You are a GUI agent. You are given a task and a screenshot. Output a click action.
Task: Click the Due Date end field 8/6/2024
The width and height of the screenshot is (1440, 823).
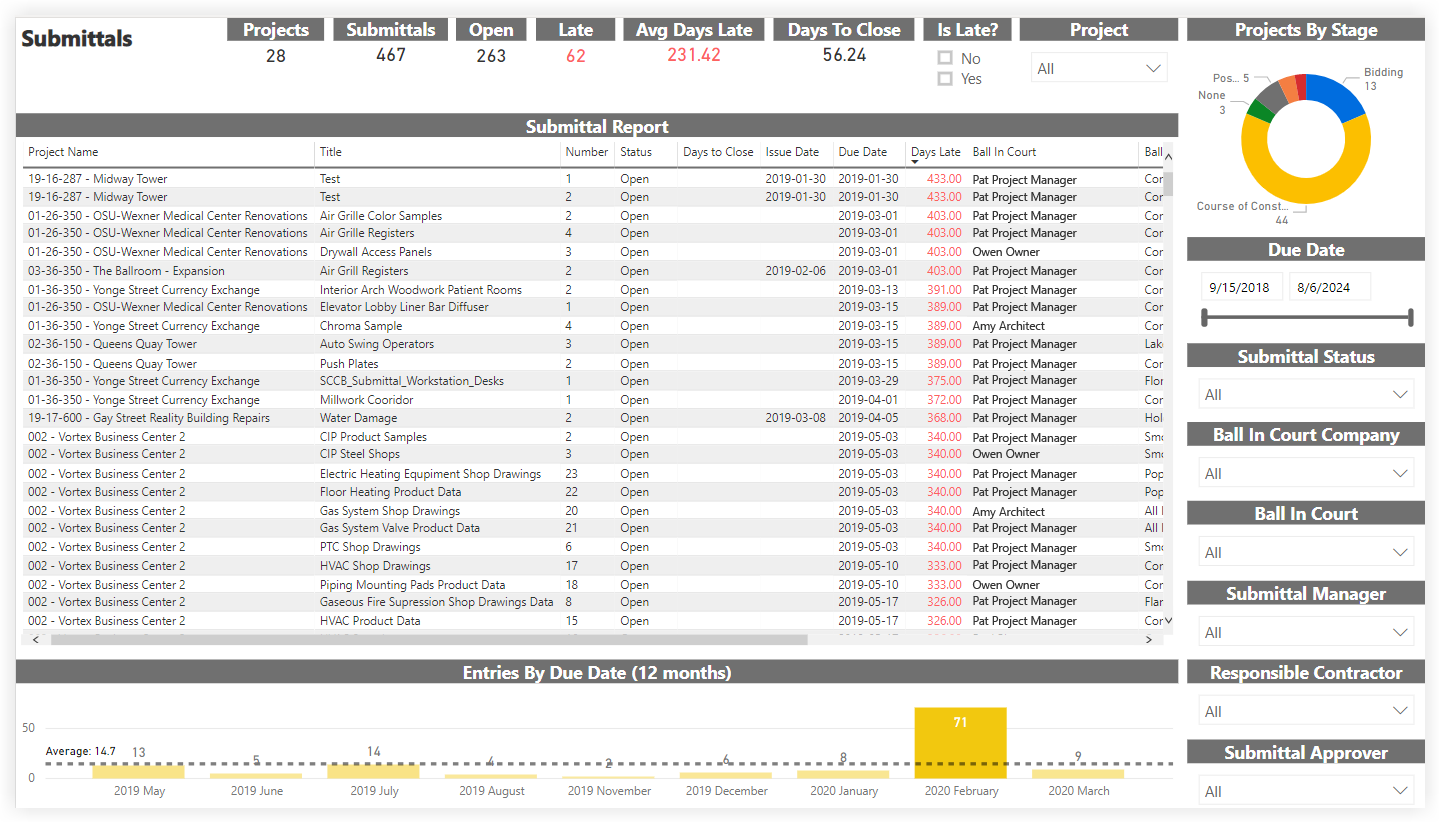(1329, 287)
